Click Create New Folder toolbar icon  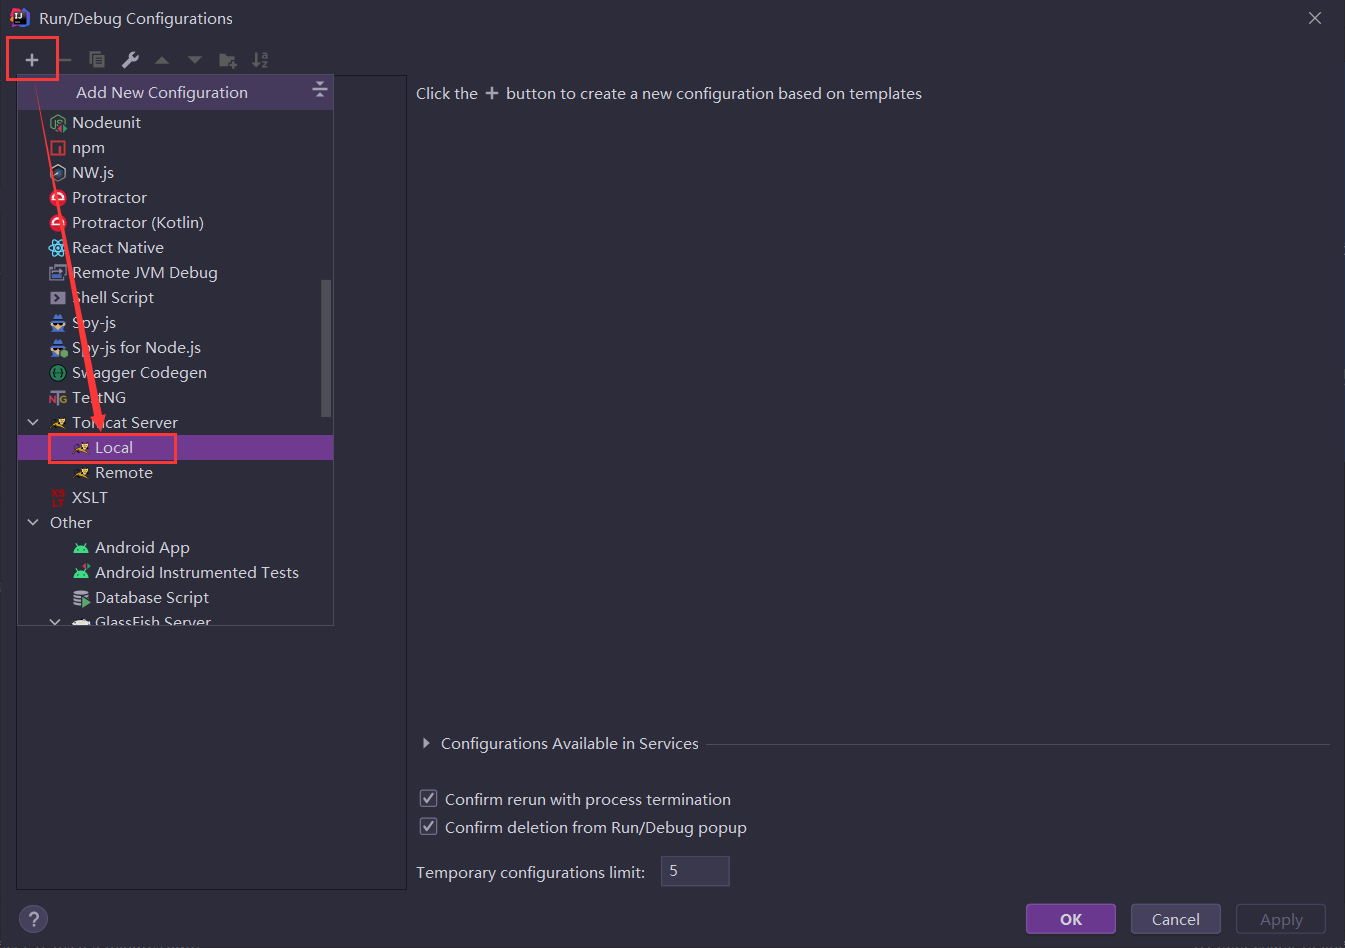(228, 60)
